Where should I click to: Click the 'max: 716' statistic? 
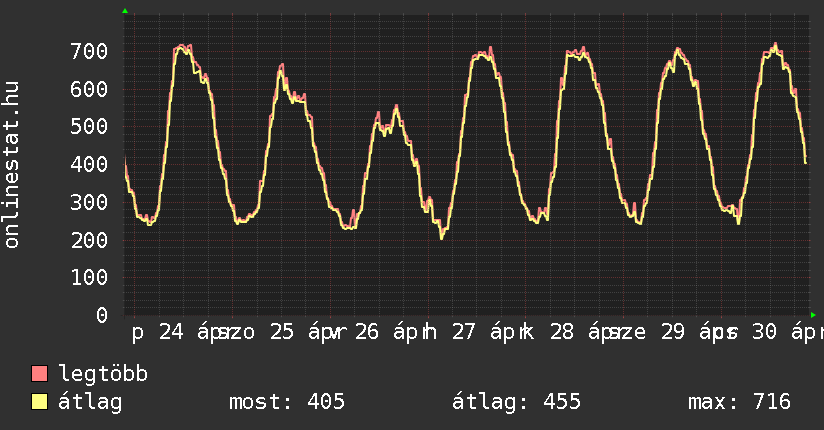(739, 403)
